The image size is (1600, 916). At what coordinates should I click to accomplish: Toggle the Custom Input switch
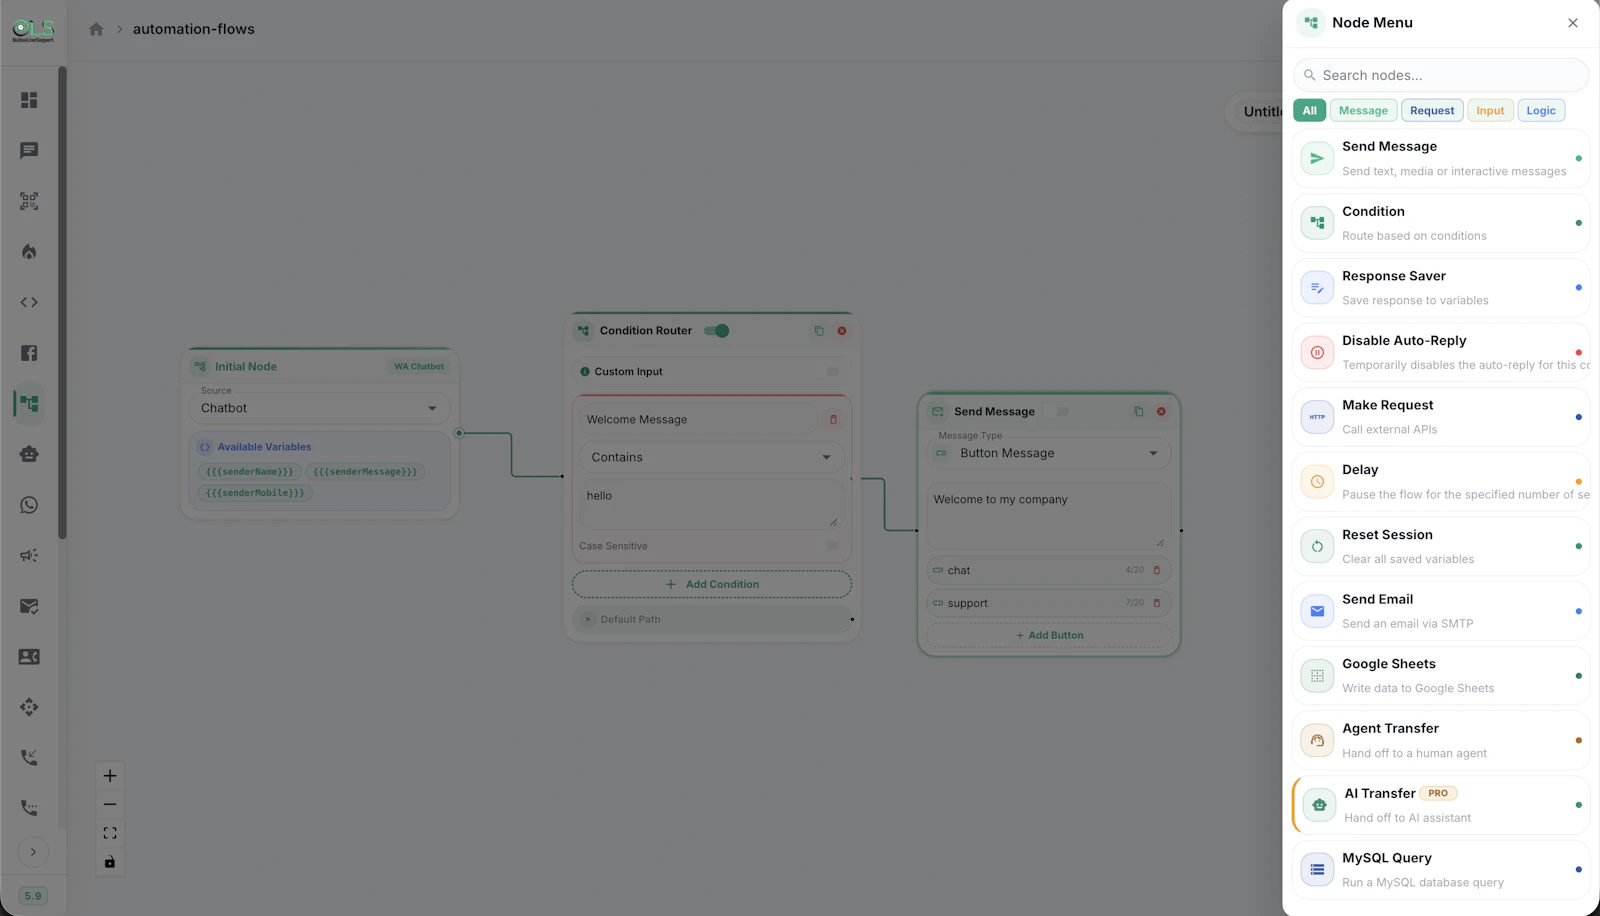(832, 372)
